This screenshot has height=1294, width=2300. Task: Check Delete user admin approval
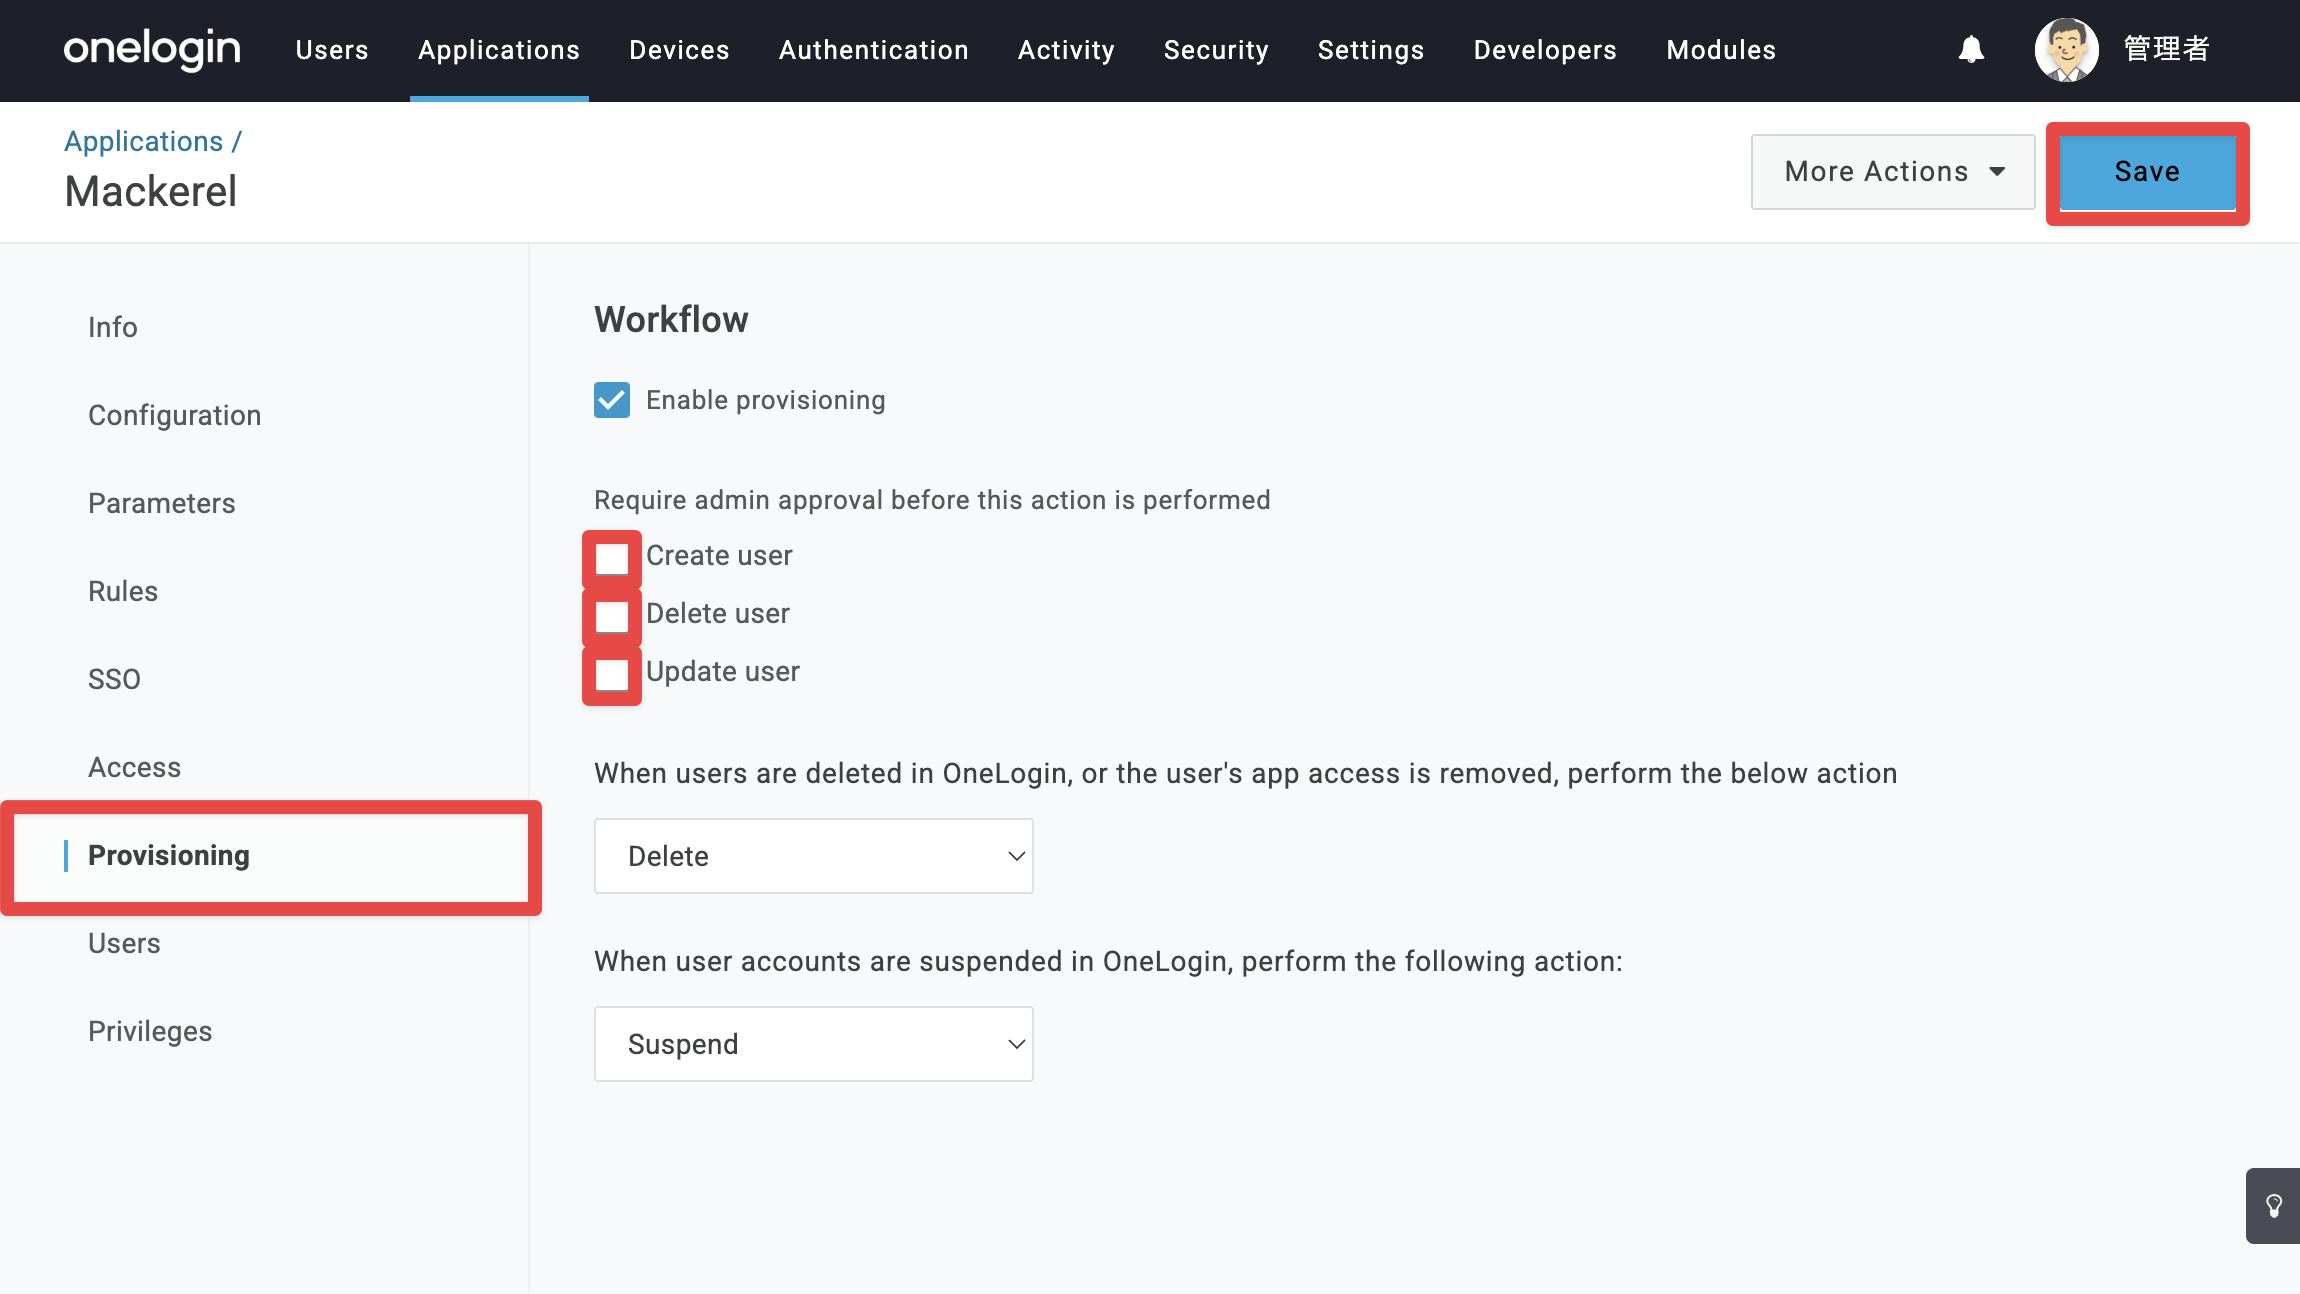coord(612,616)
